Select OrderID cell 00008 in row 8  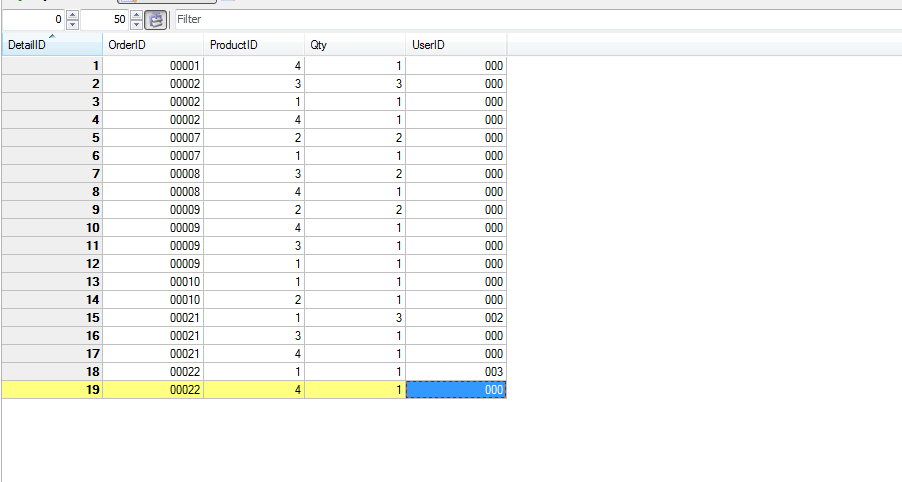coord(153,192)
